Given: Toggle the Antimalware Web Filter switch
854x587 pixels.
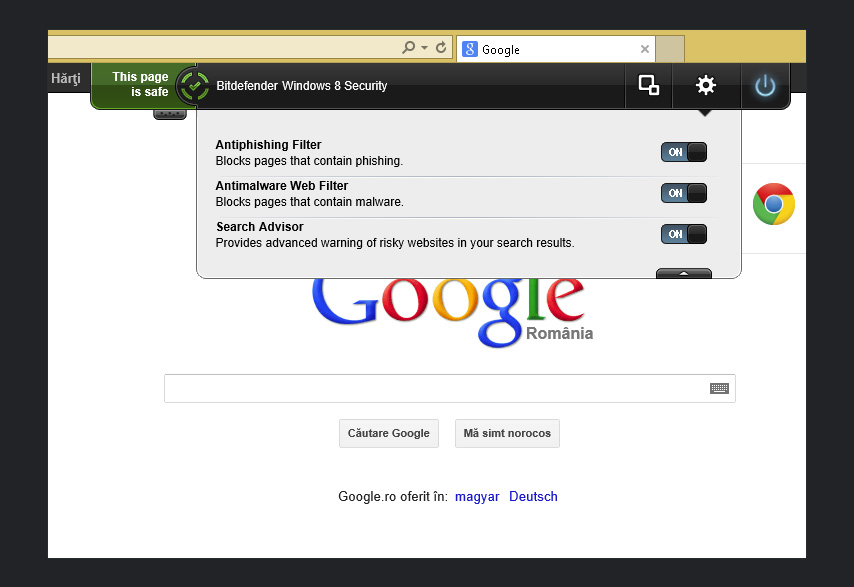Looking at the screenshot, I should 684,193.
